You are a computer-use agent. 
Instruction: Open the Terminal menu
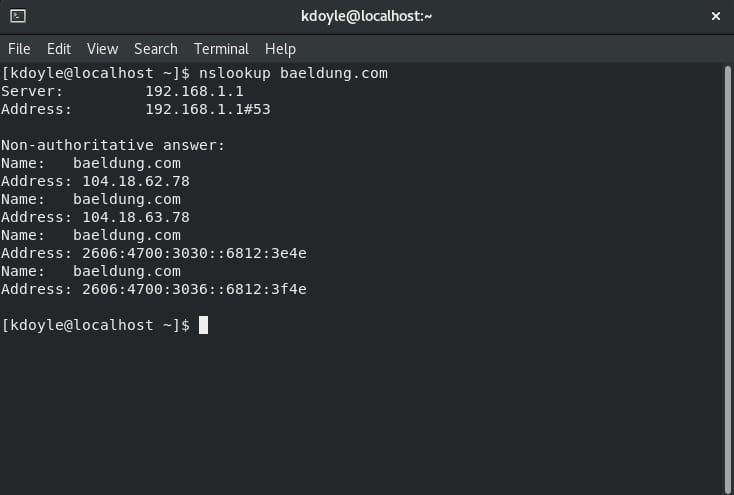[221, 49]
